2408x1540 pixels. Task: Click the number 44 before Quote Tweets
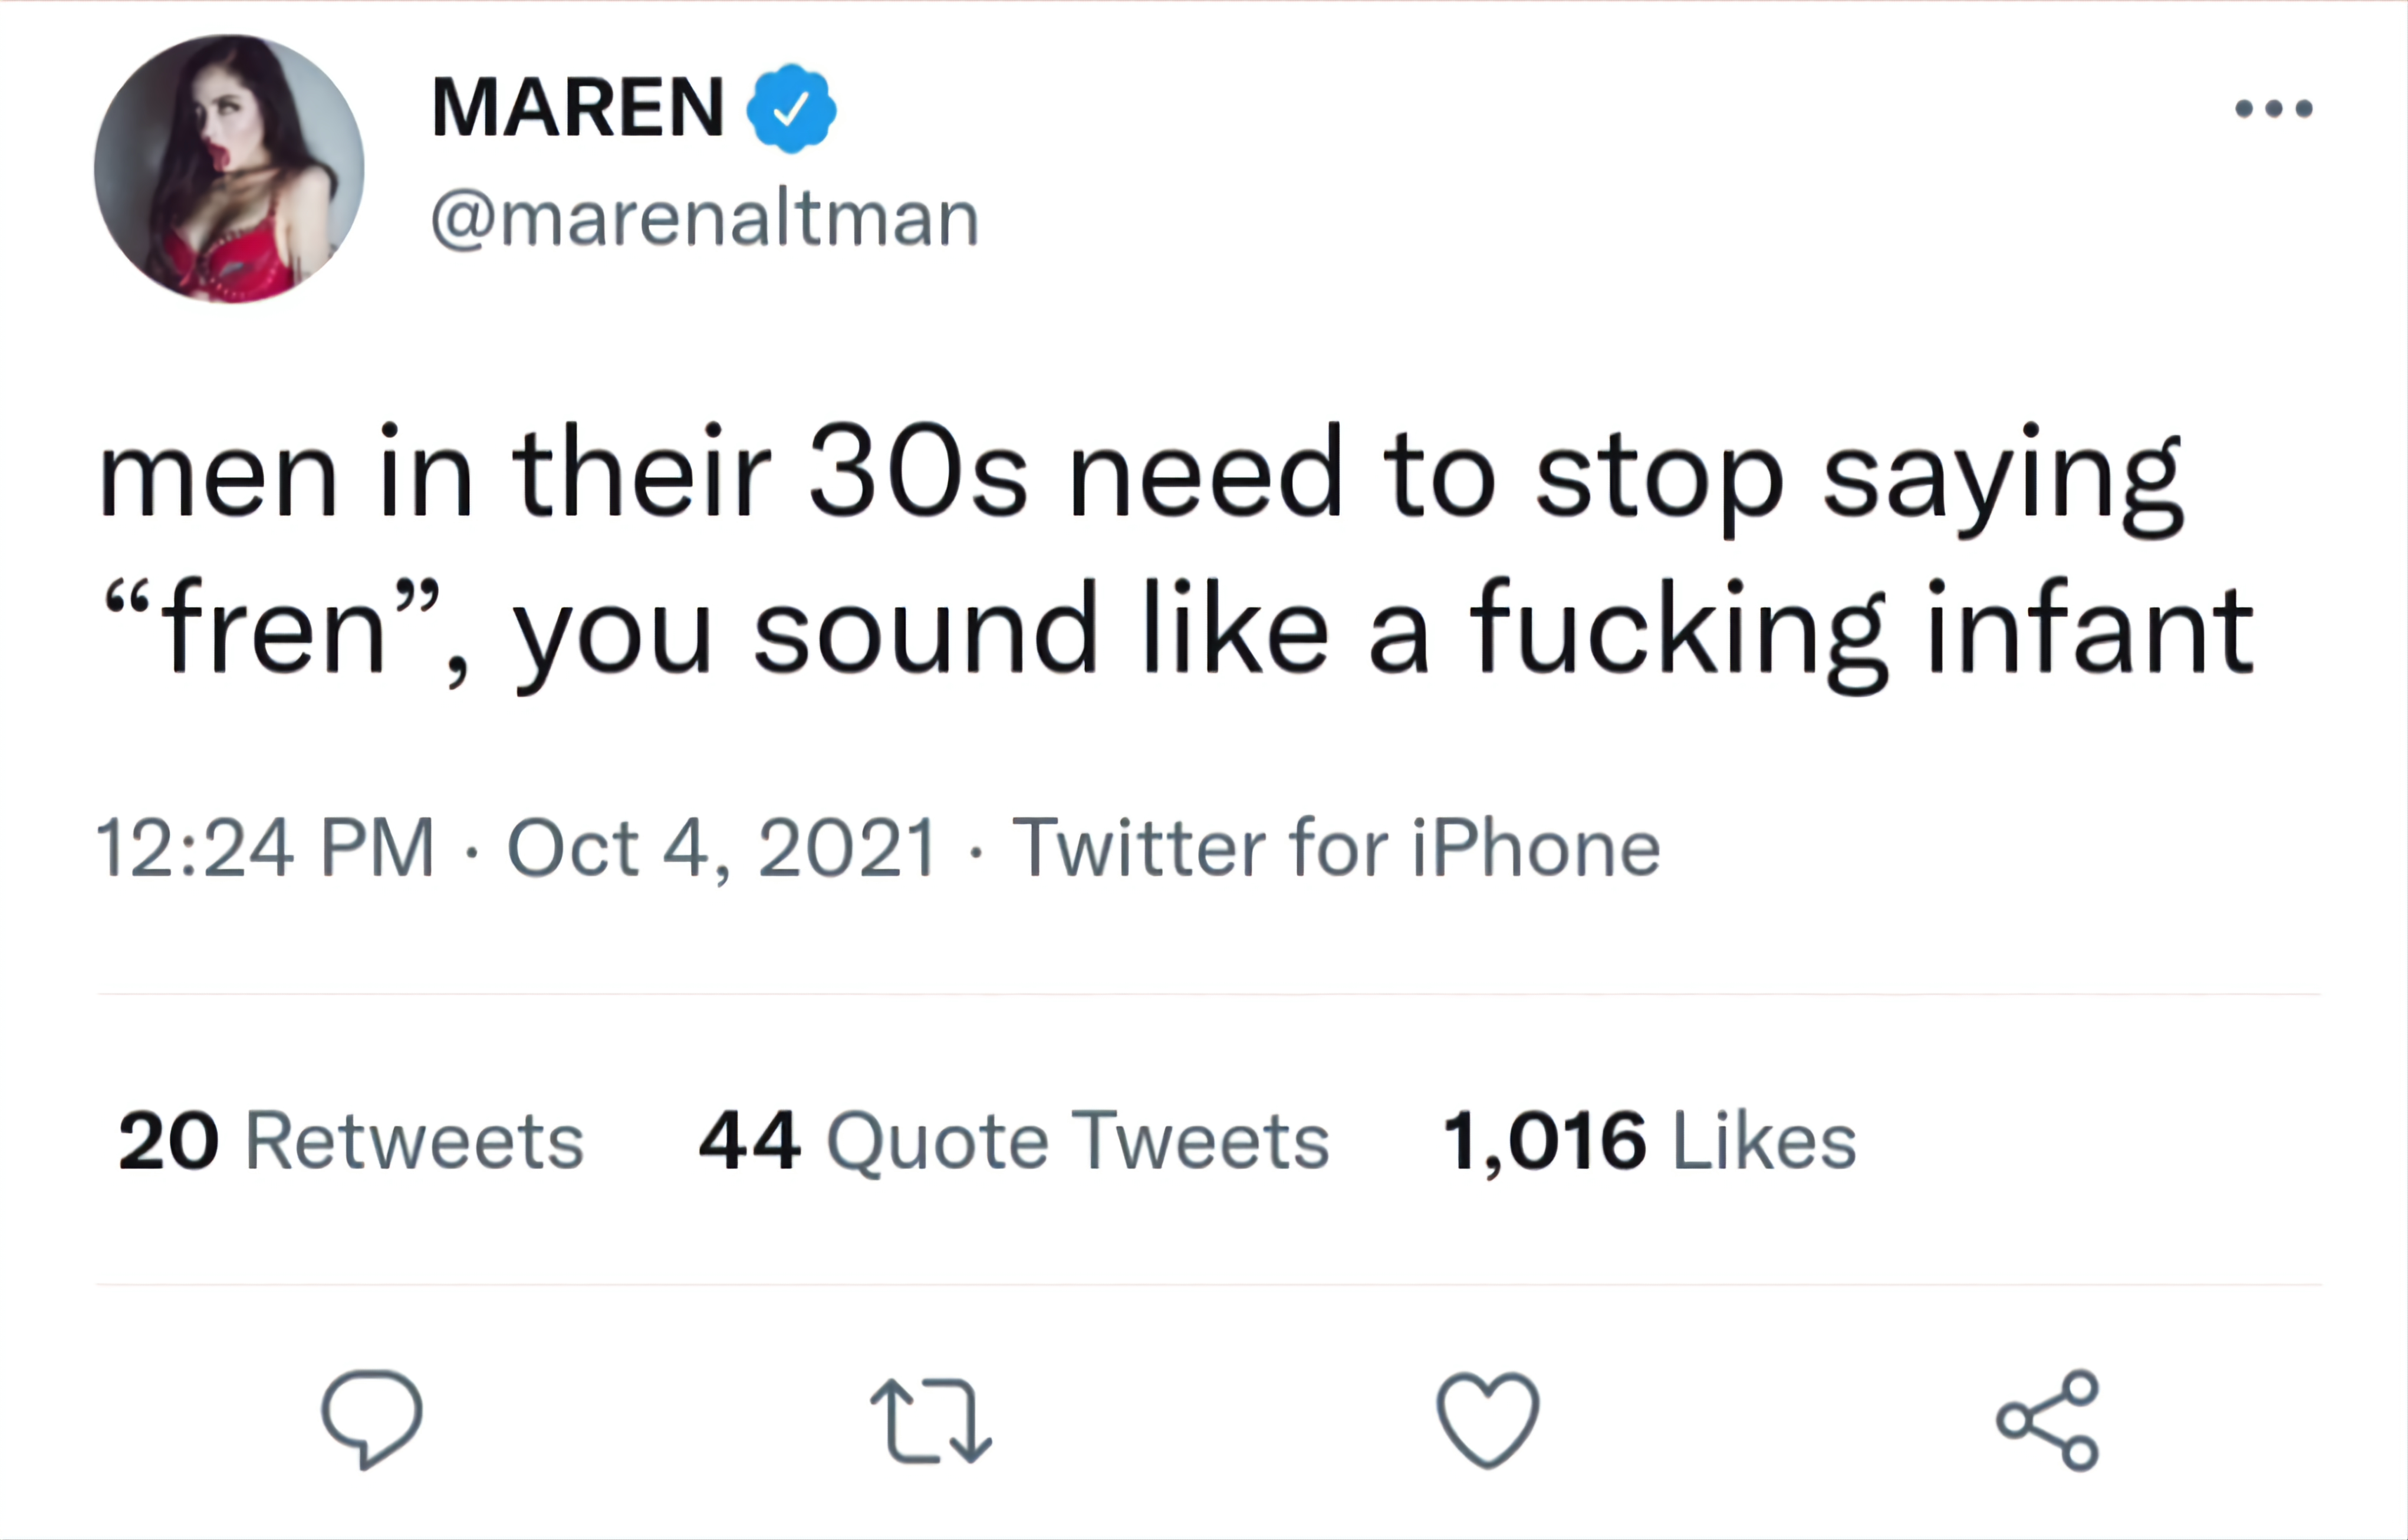point(750,1141)
